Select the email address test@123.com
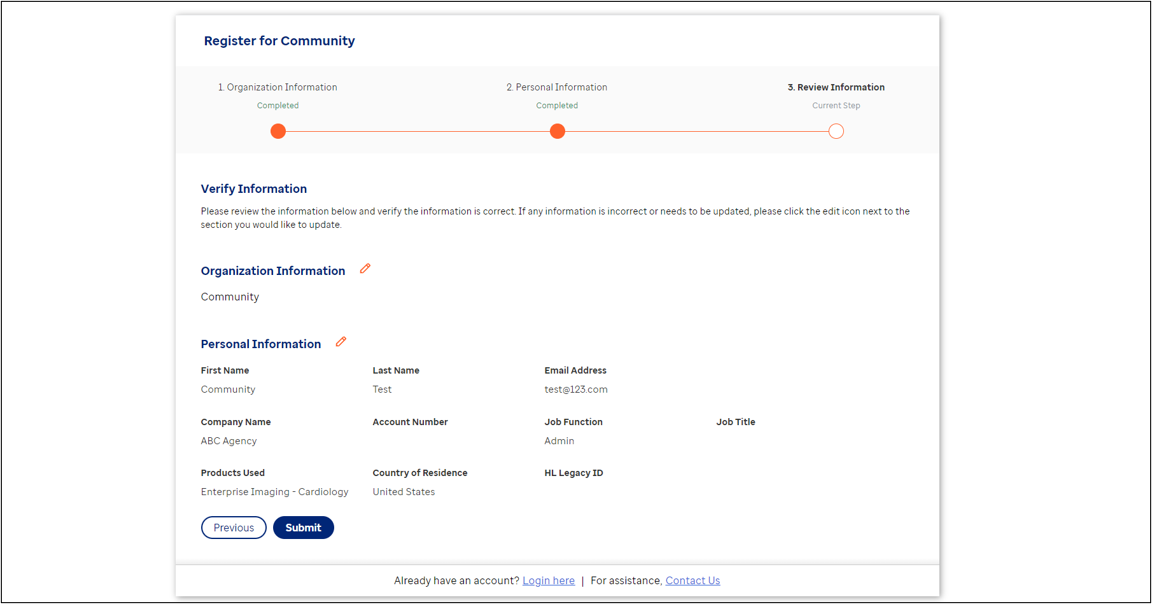The image size is (1152, 604). coord(575,389)
